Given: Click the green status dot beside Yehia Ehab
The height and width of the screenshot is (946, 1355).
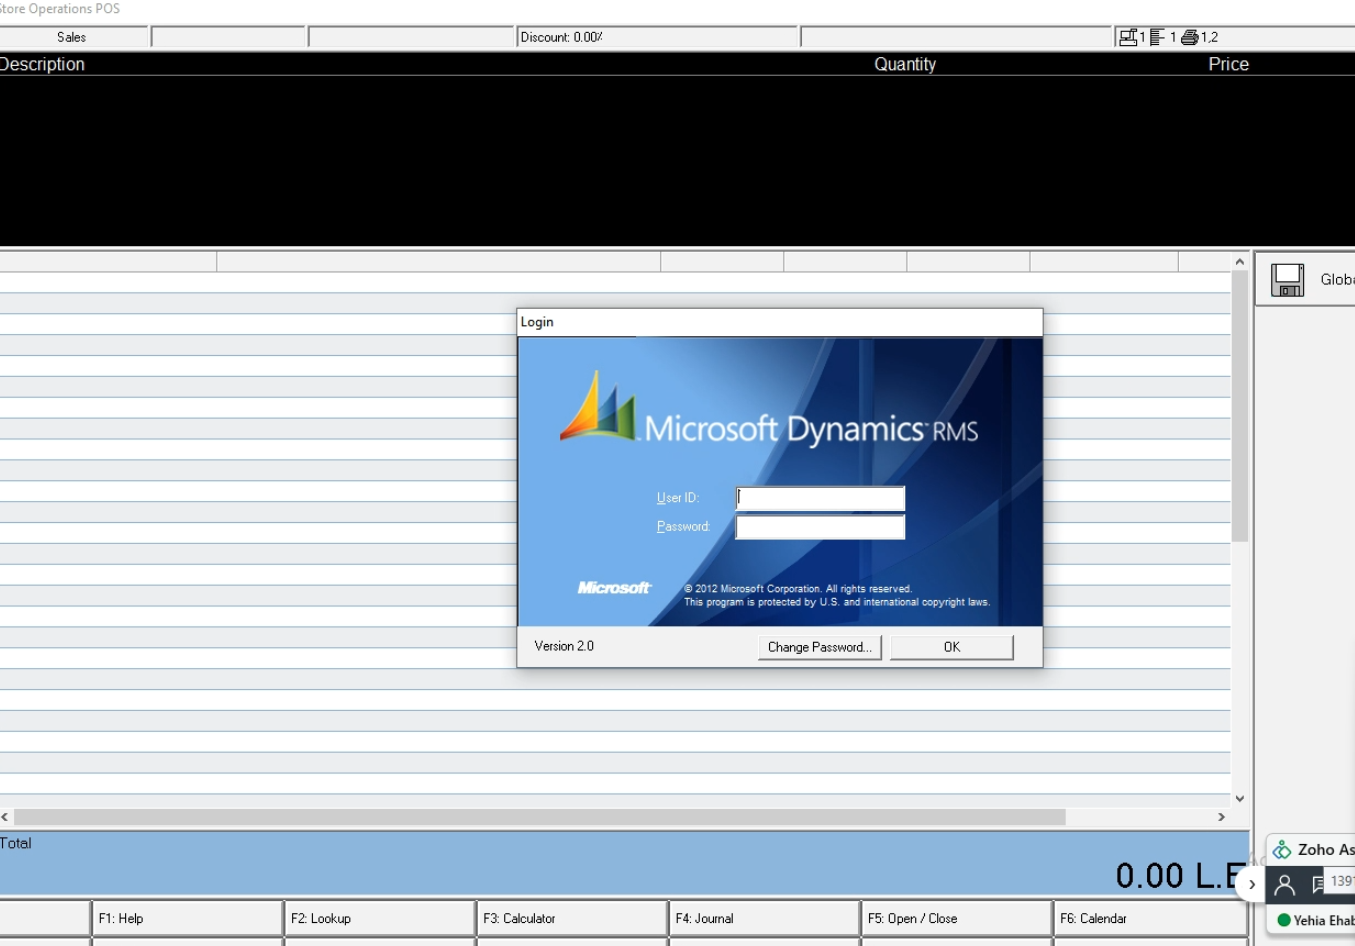Looking at the screenshot, I should pos(1283,920).
